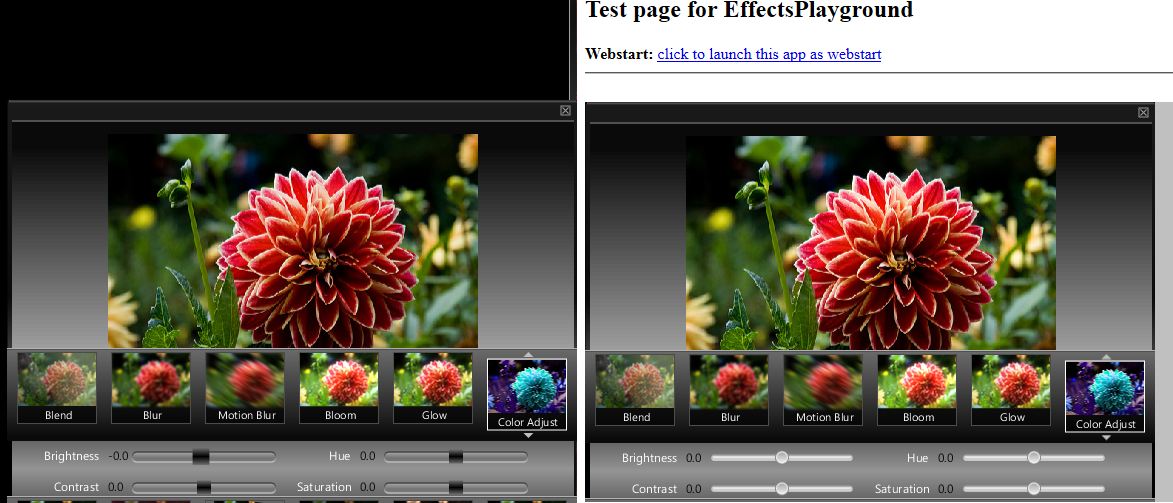
Task: Select the Blur effect in left panel
Action: point(151,386)
